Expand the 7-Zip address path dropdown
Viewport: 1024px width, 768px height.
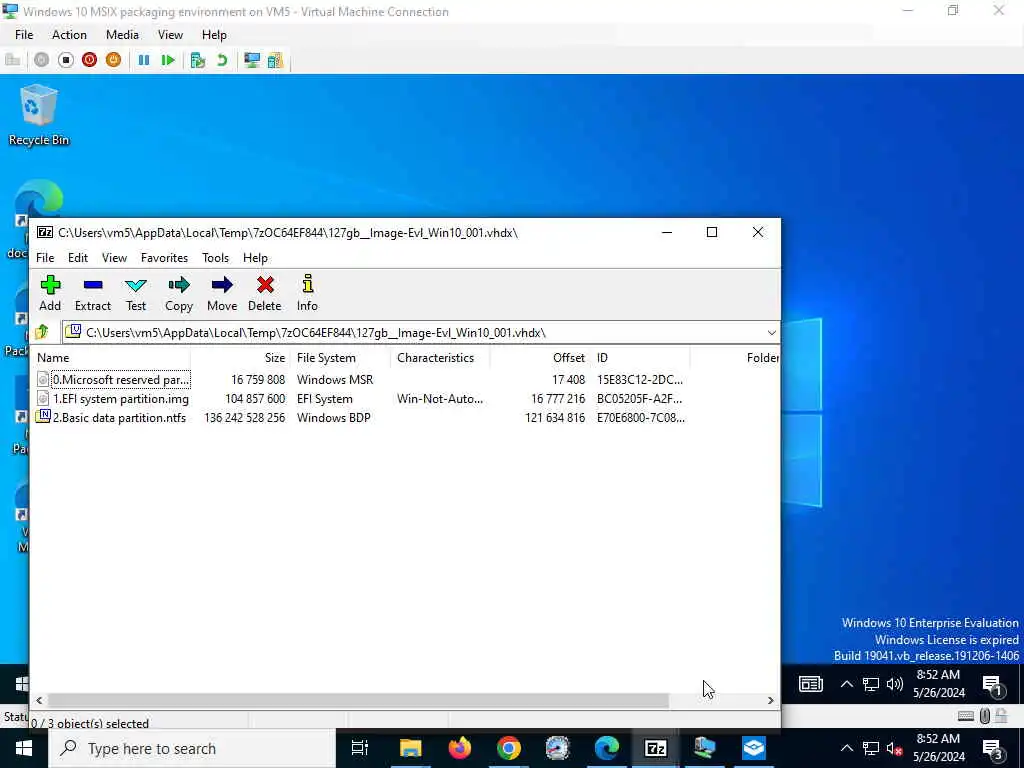tap(771, 333)
